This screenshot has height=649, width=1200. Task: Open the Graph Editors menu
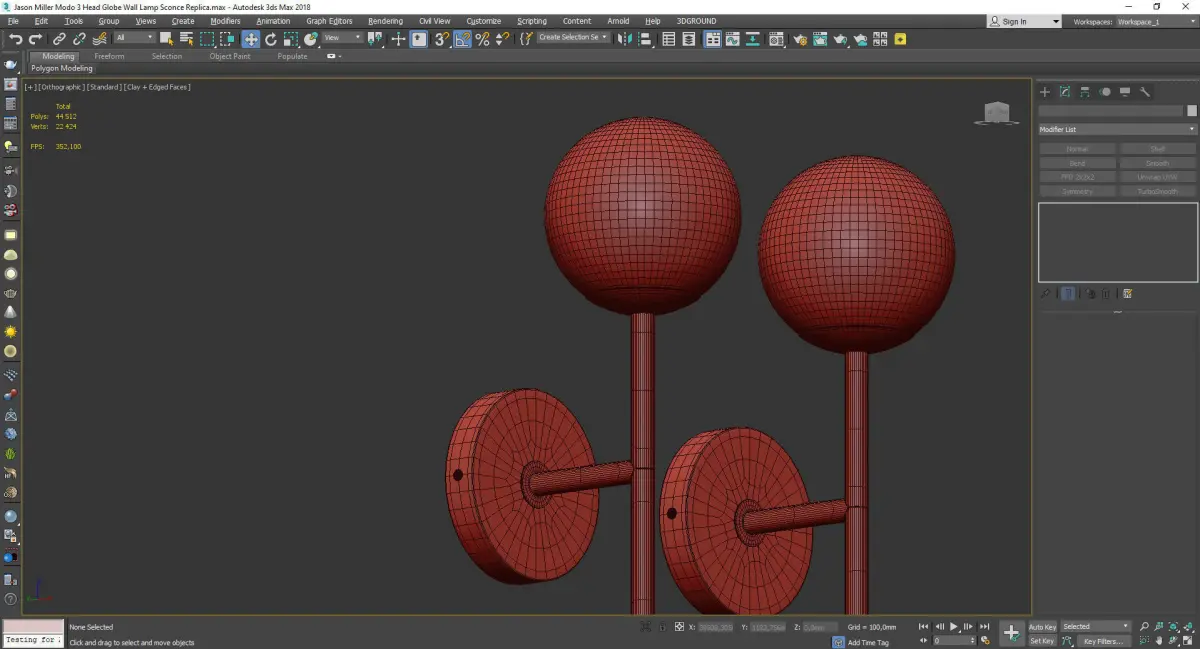coord(329,21)
